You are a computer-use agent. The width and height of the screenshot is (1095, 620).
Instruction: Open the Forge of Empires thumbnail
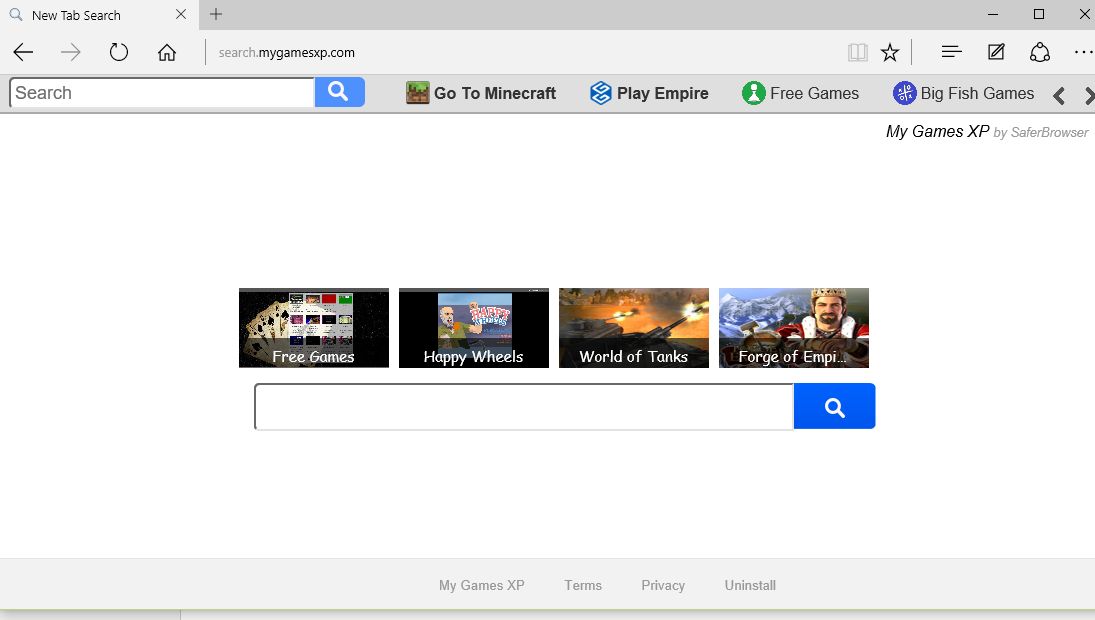[x=793, y=328]
